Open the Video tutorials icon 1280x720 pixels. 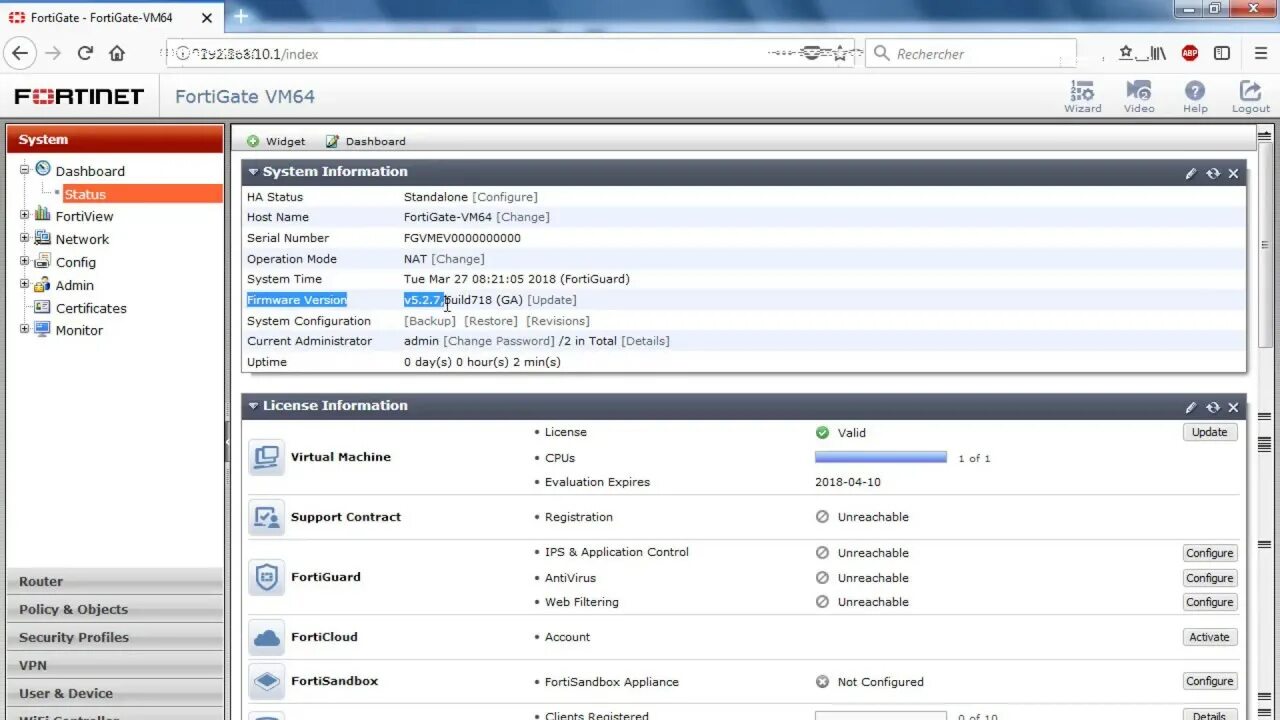[1139, 97]
